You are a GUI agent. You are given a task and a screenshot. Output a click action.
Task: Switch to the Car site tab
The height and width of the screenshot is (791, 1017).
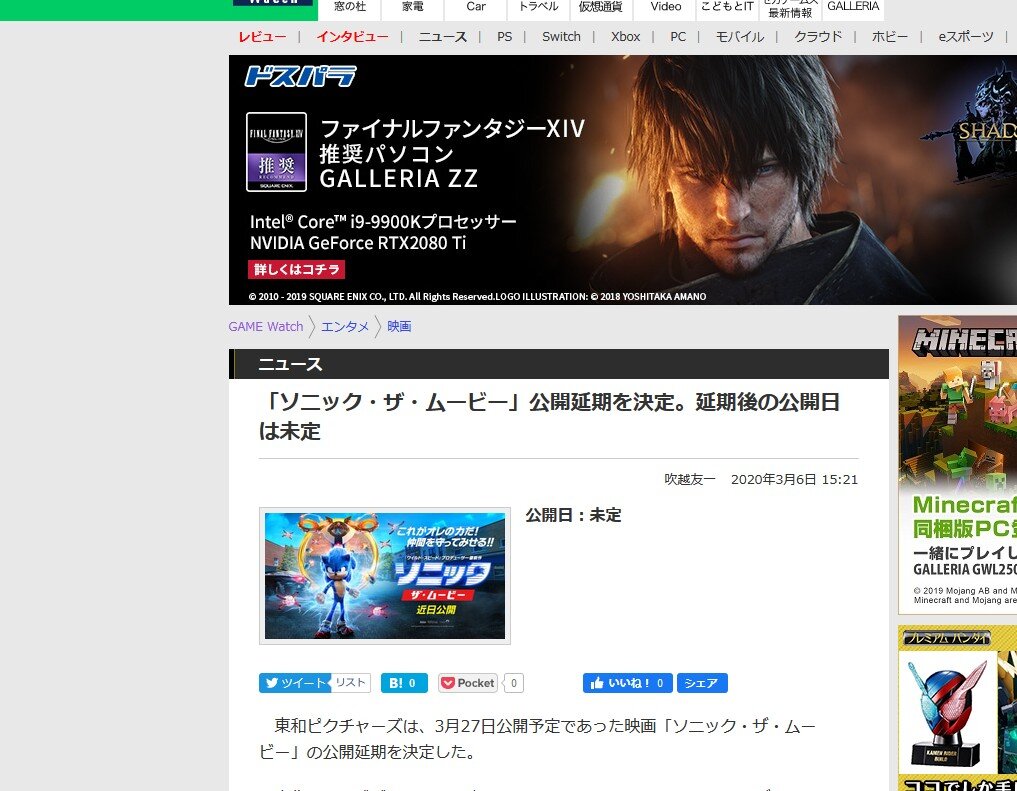[x=475, y=8]
